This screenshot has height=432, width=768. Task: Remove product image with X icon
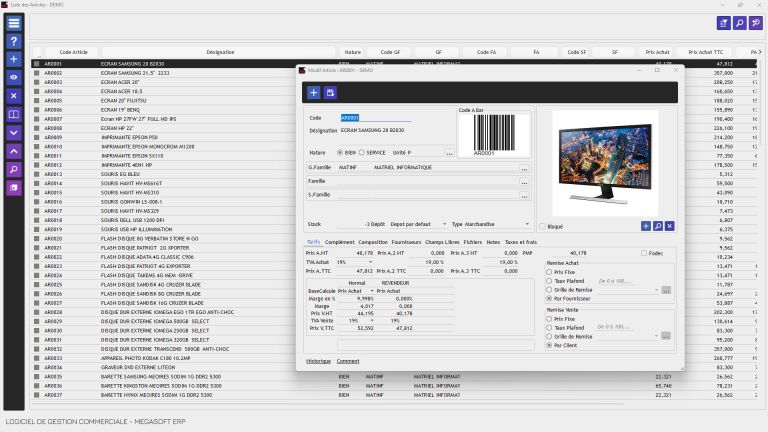point(670,226)
